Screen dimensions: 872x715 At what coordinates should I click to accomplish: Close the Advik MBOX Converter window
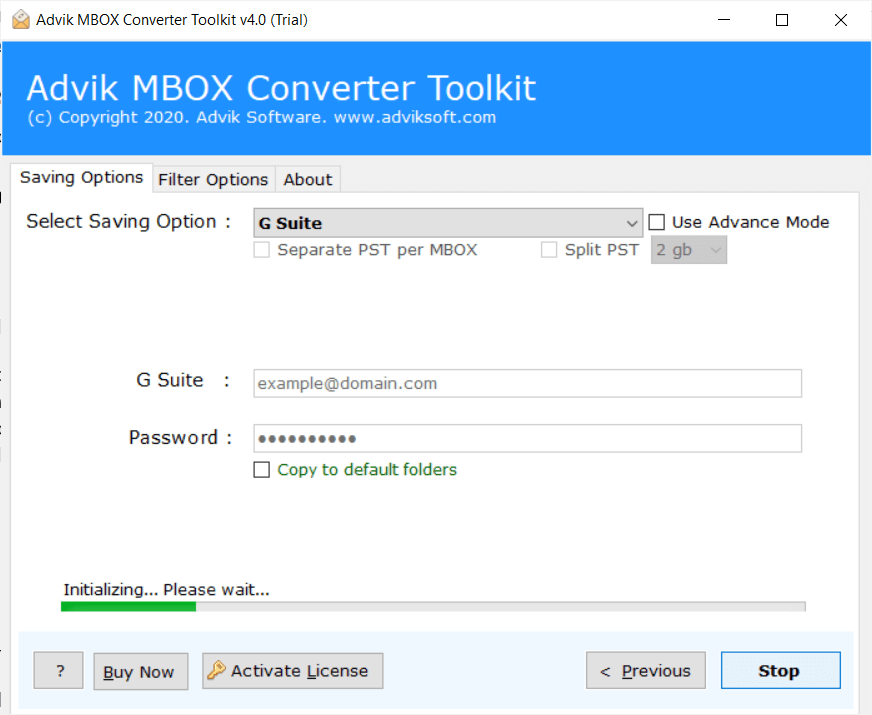tap(841, 20)
